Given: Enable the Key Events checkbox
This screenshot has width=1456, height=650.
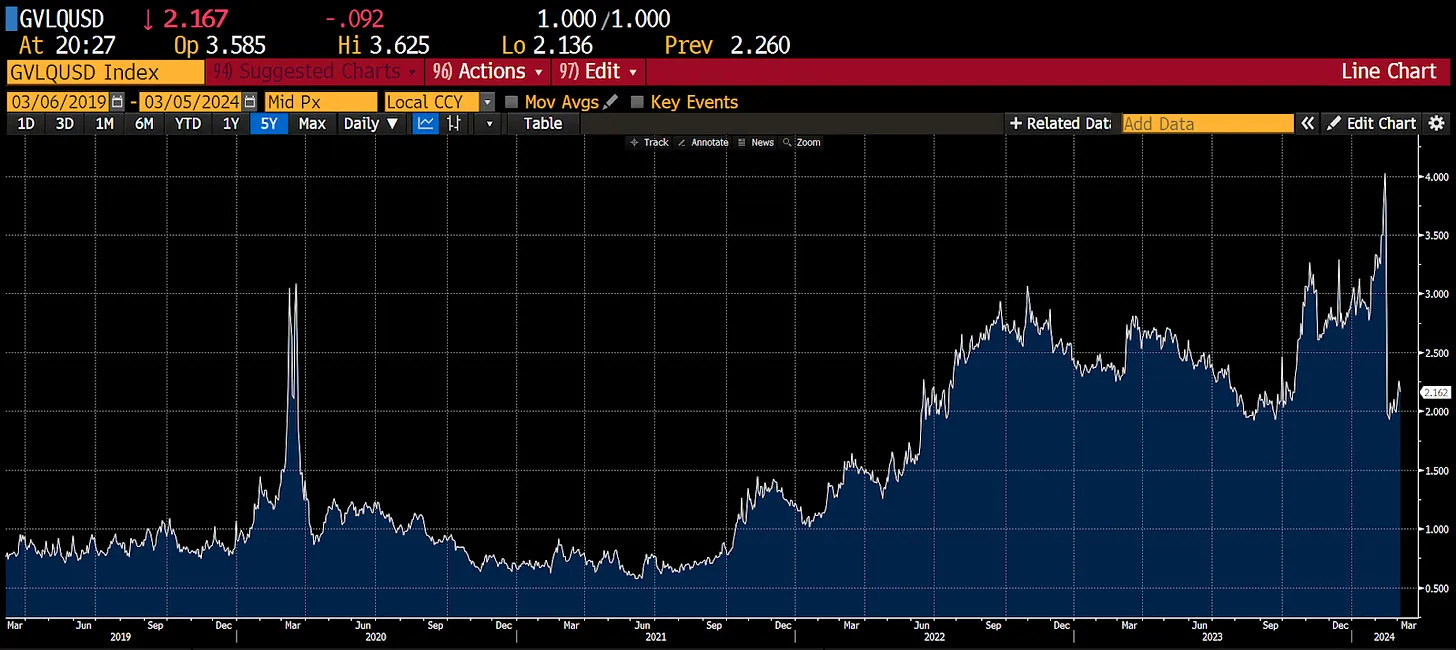Looking at the screenshot, I should (x=637, y=102).
